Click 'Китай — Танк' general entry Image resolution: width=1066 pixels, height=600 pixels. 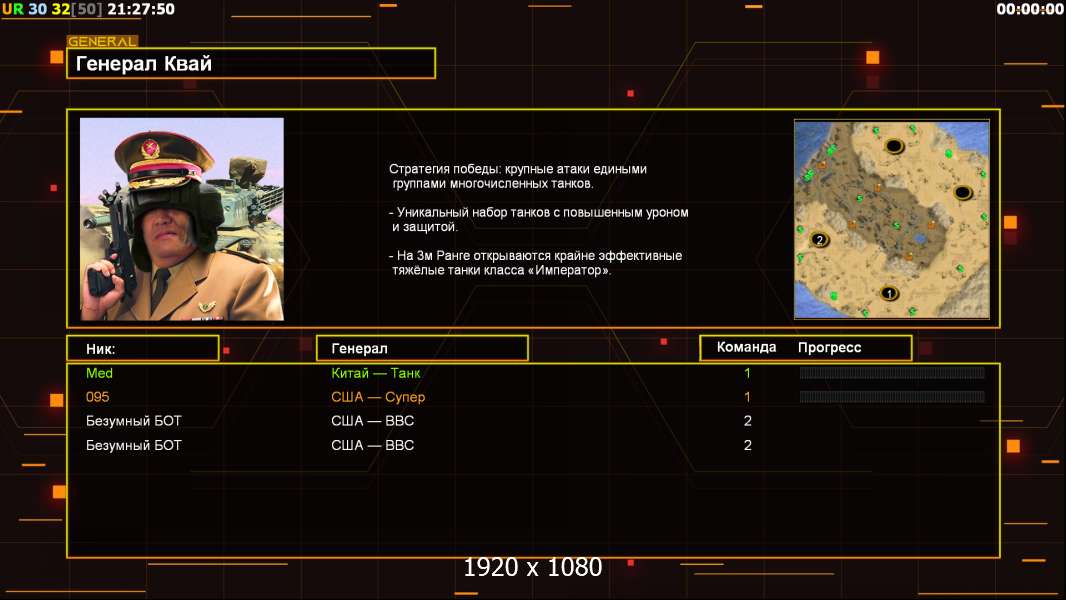375,373
